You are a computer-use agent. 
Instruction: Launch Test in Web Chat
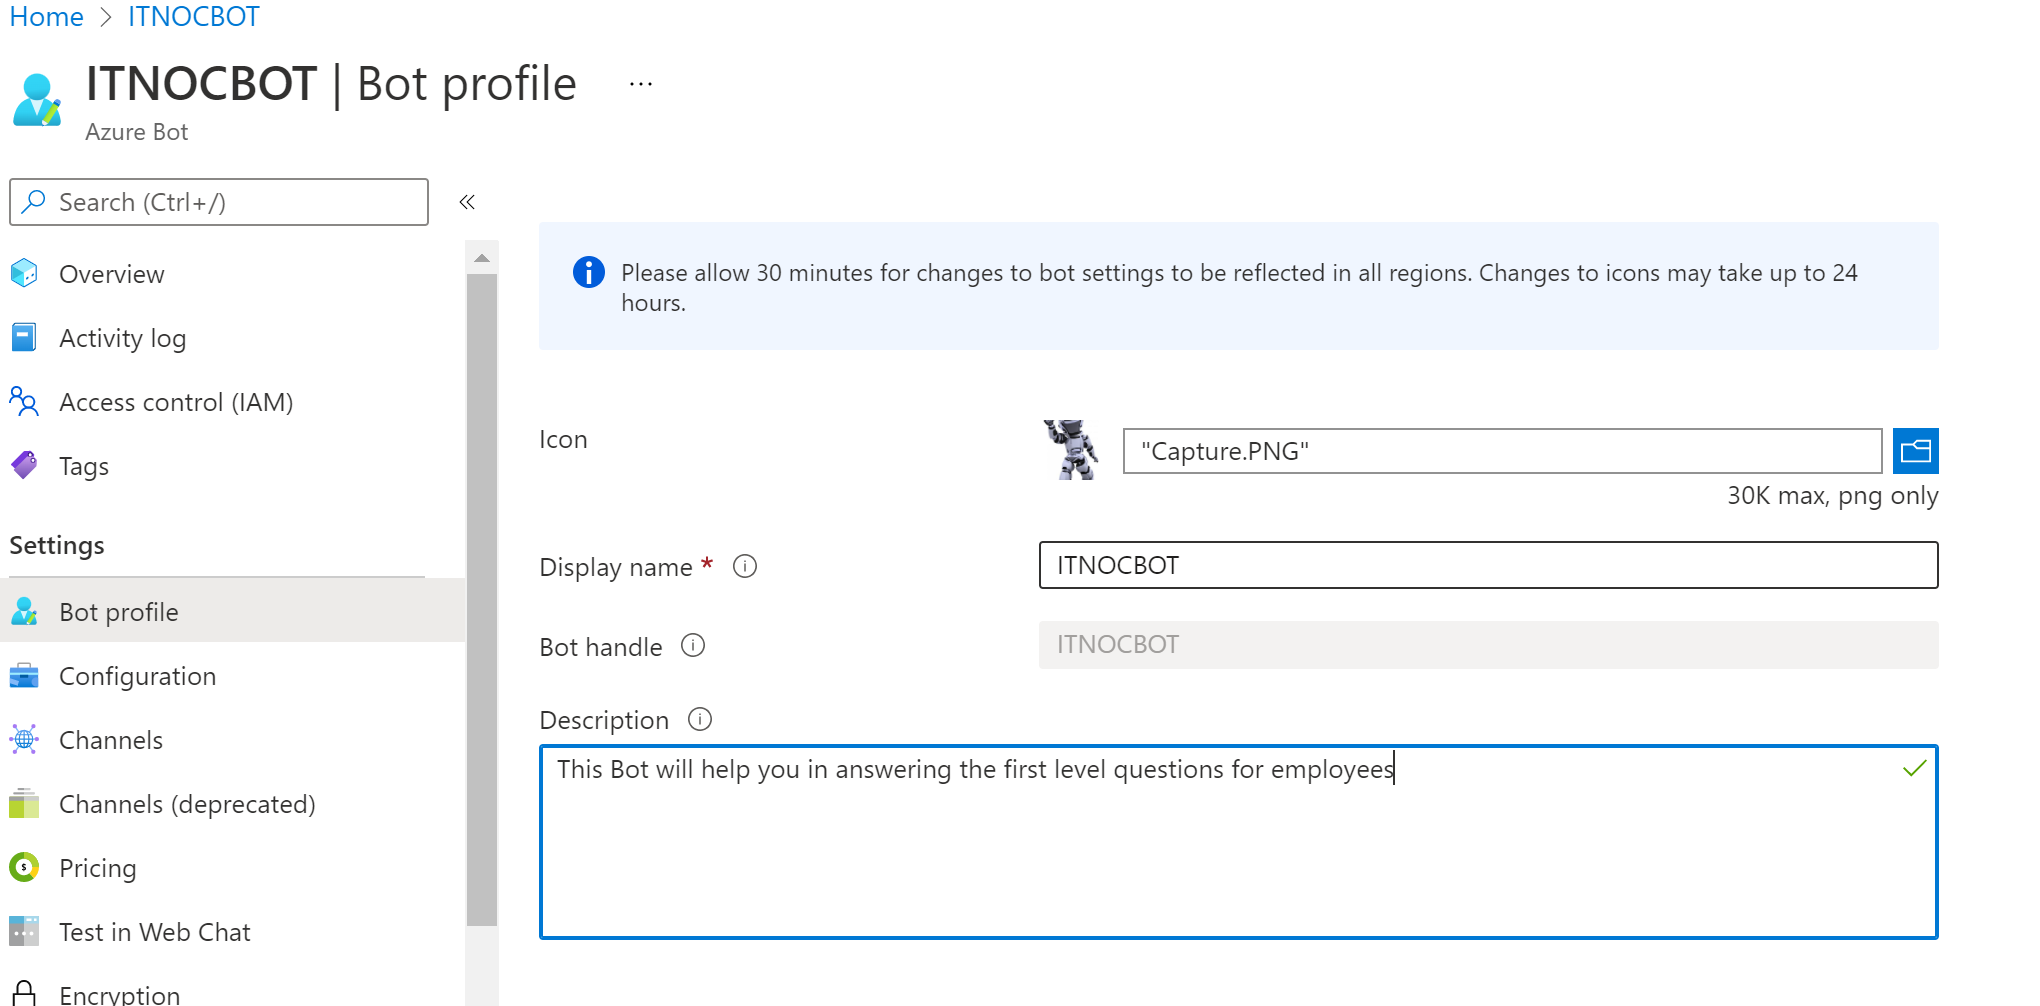tap(154, 932)
